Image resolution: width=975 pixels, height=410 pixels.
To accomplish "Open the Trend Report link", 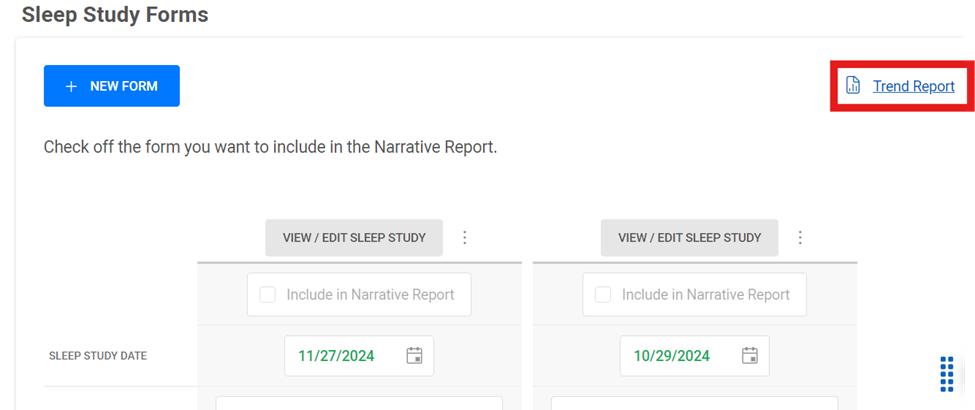I will tap(913, 86).
